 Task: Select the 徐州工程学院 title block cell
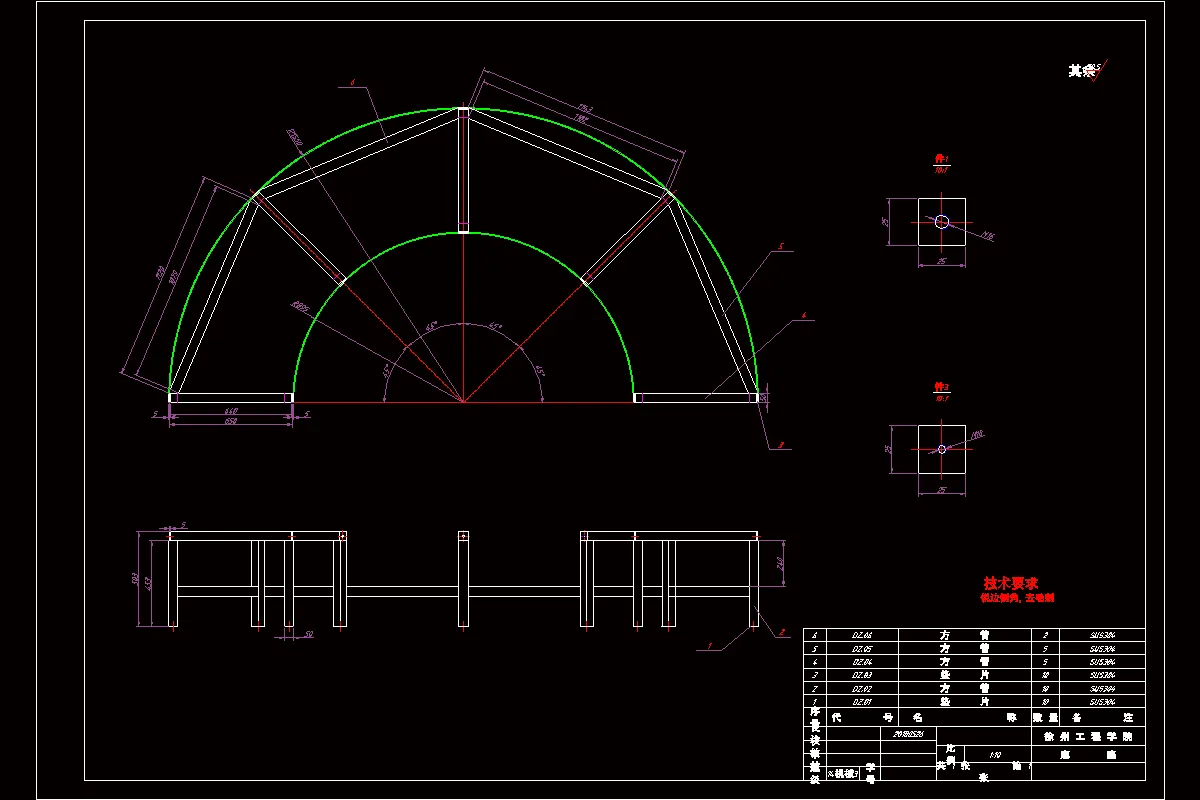(x=1088, y=735)
